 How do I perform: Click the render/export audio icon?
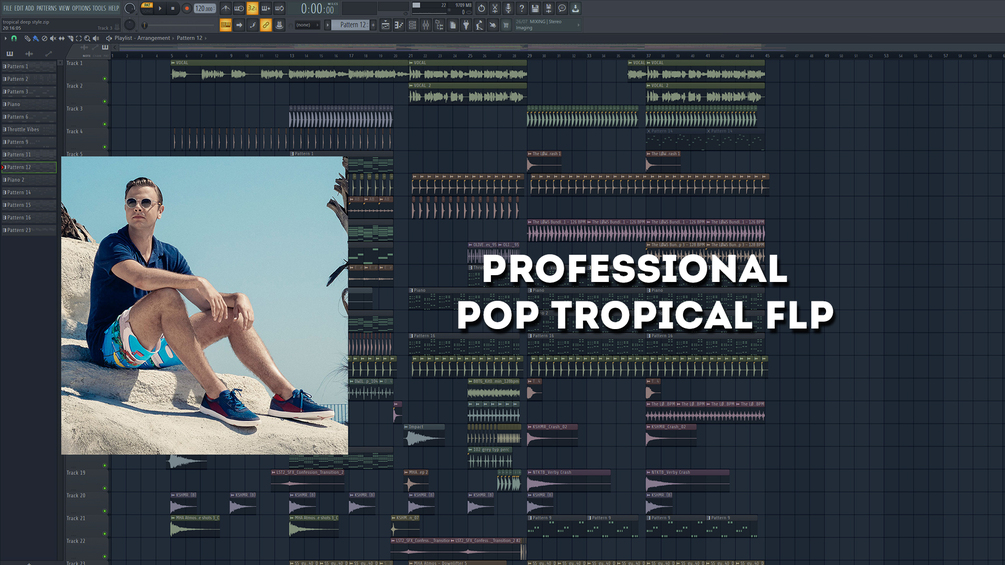tap(549, 8)
